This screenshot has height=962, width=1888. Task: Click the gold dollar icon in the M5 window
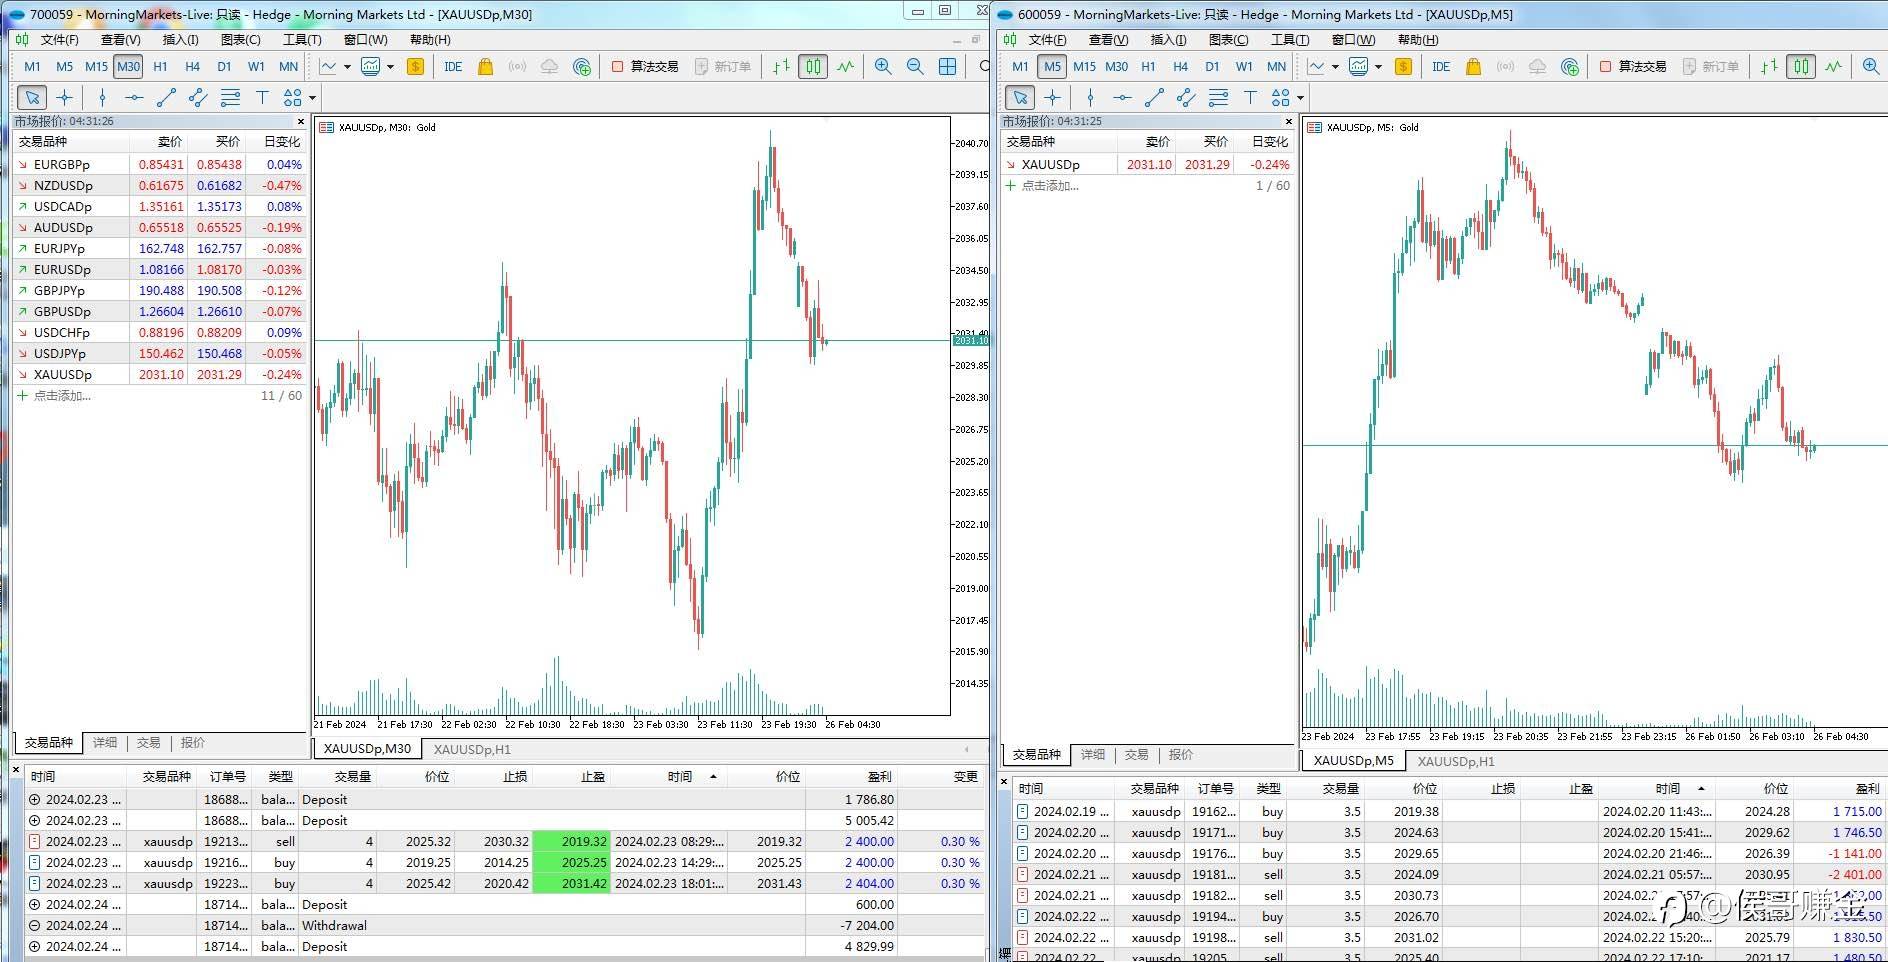point(1403,66)
